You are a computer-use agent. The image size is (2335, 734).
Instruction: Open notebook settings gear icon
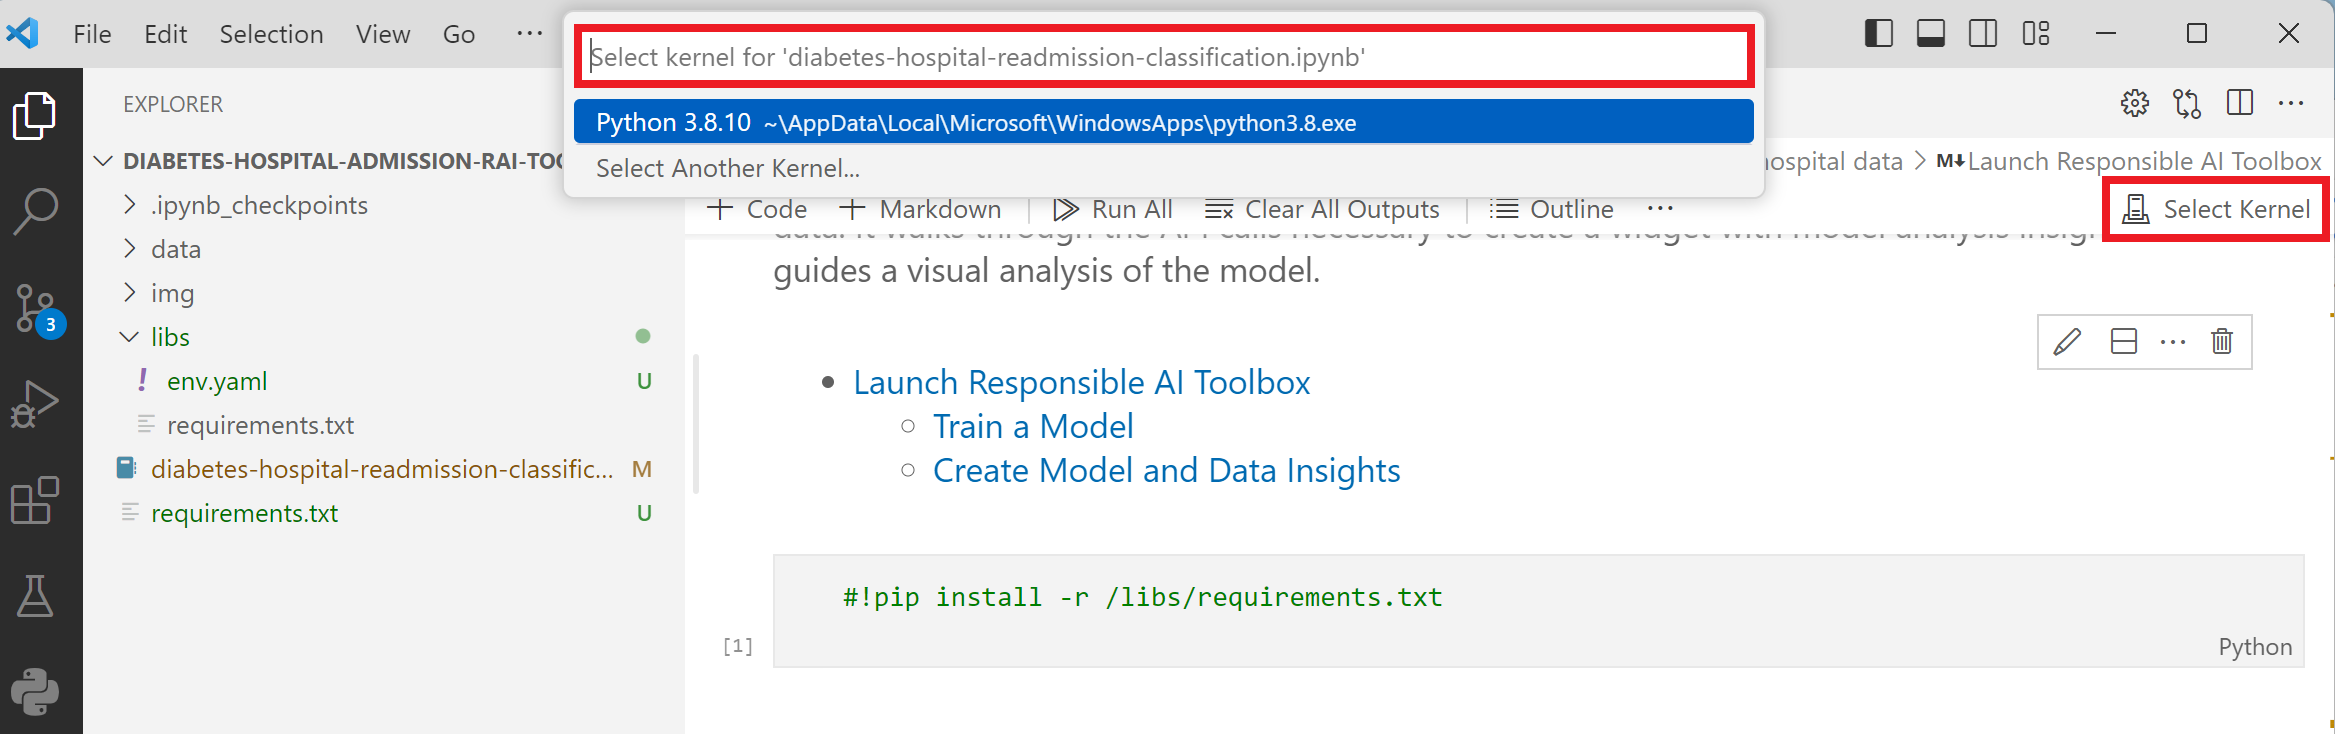[2135, 103]
